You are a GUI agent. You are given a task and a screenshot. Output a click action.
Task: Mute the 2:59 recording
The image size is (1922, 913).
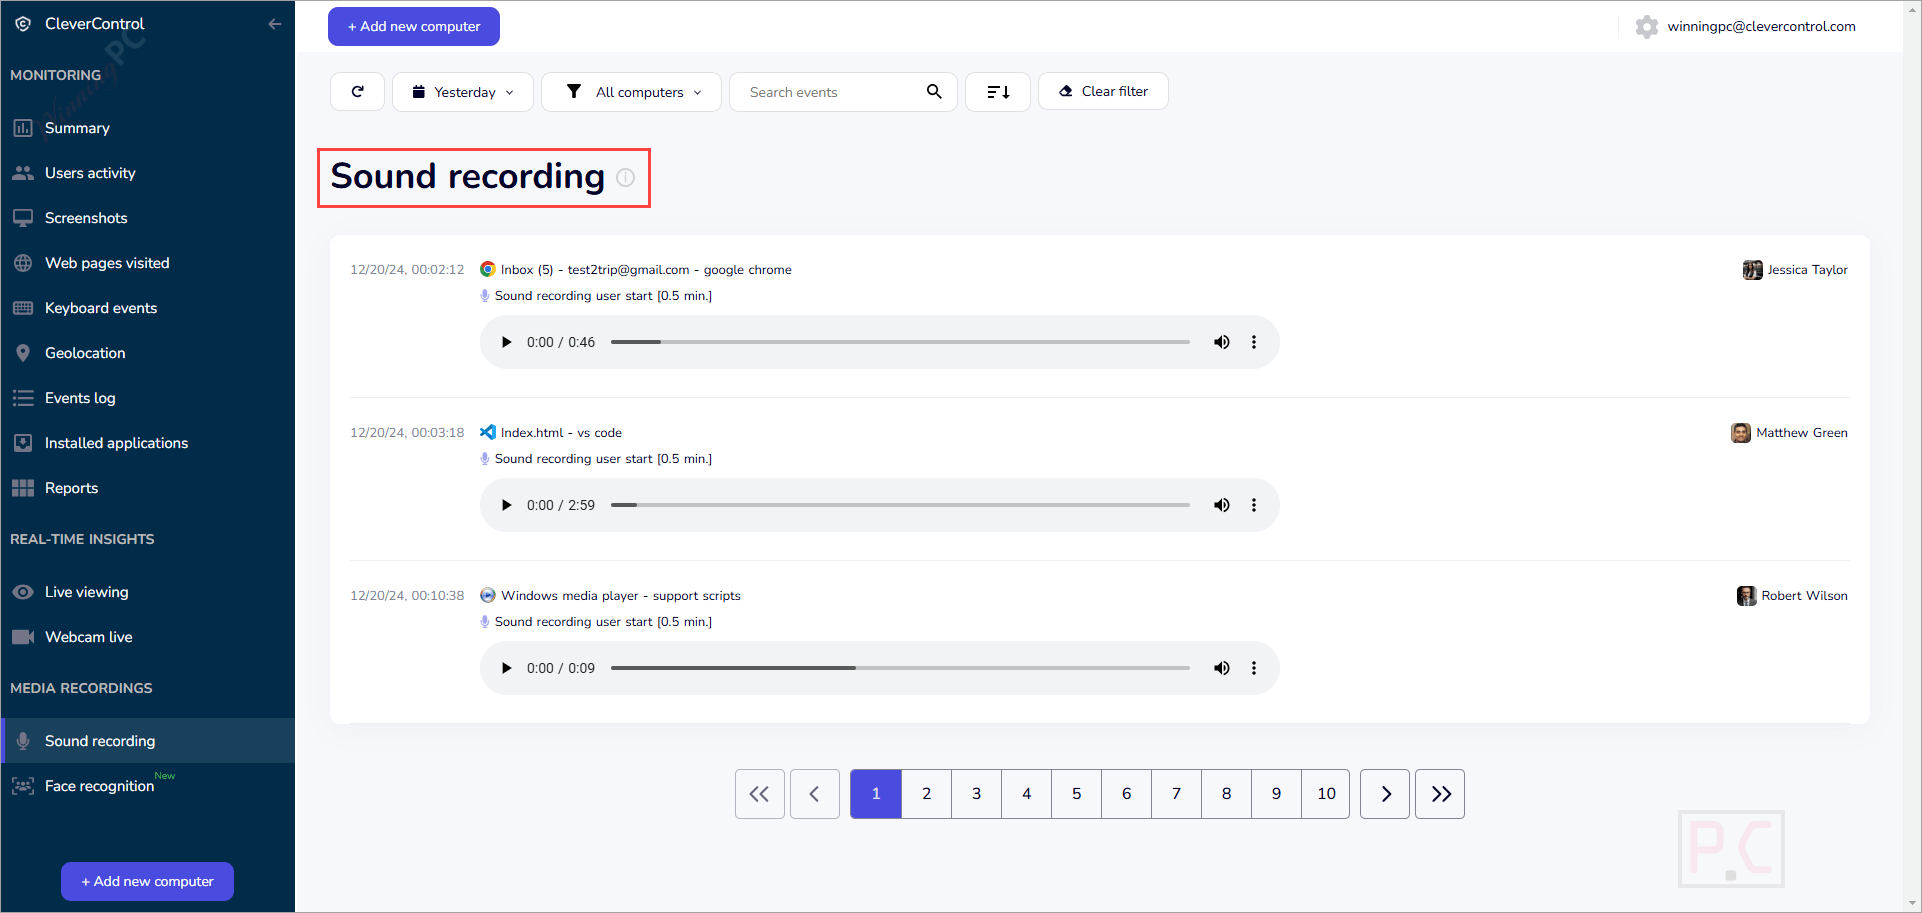click(1222, 505)
